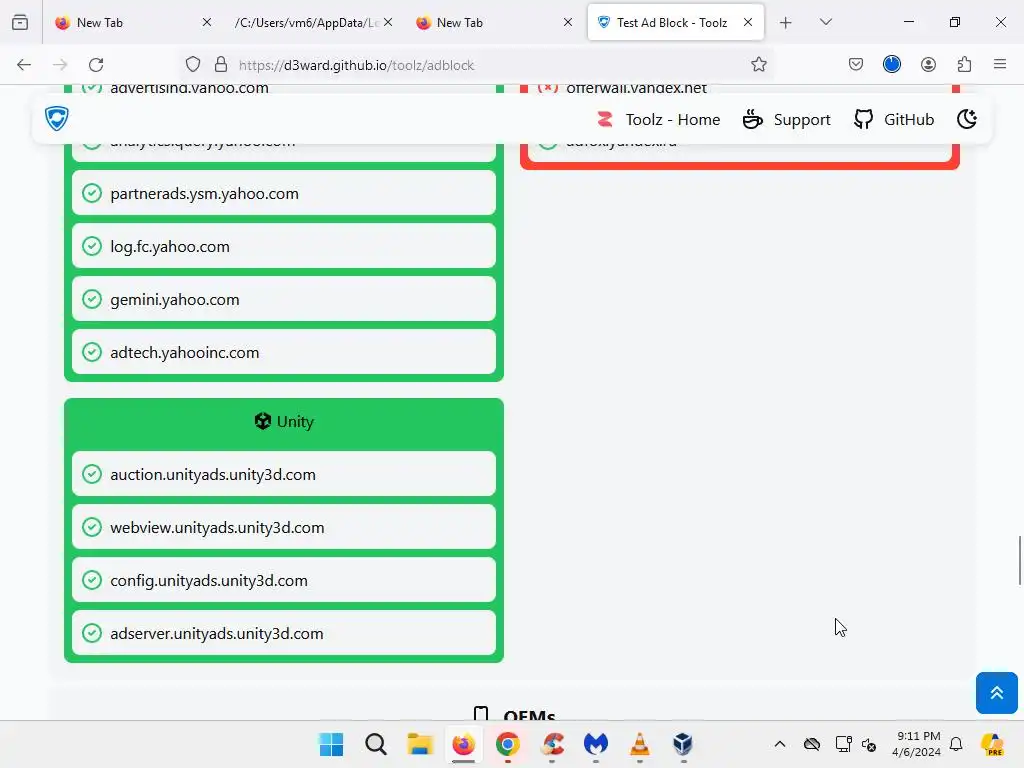Screen dimensions: 1024x768
Task: Close the Test Ad Block - Toolz tab
Action: pos(748,22)
